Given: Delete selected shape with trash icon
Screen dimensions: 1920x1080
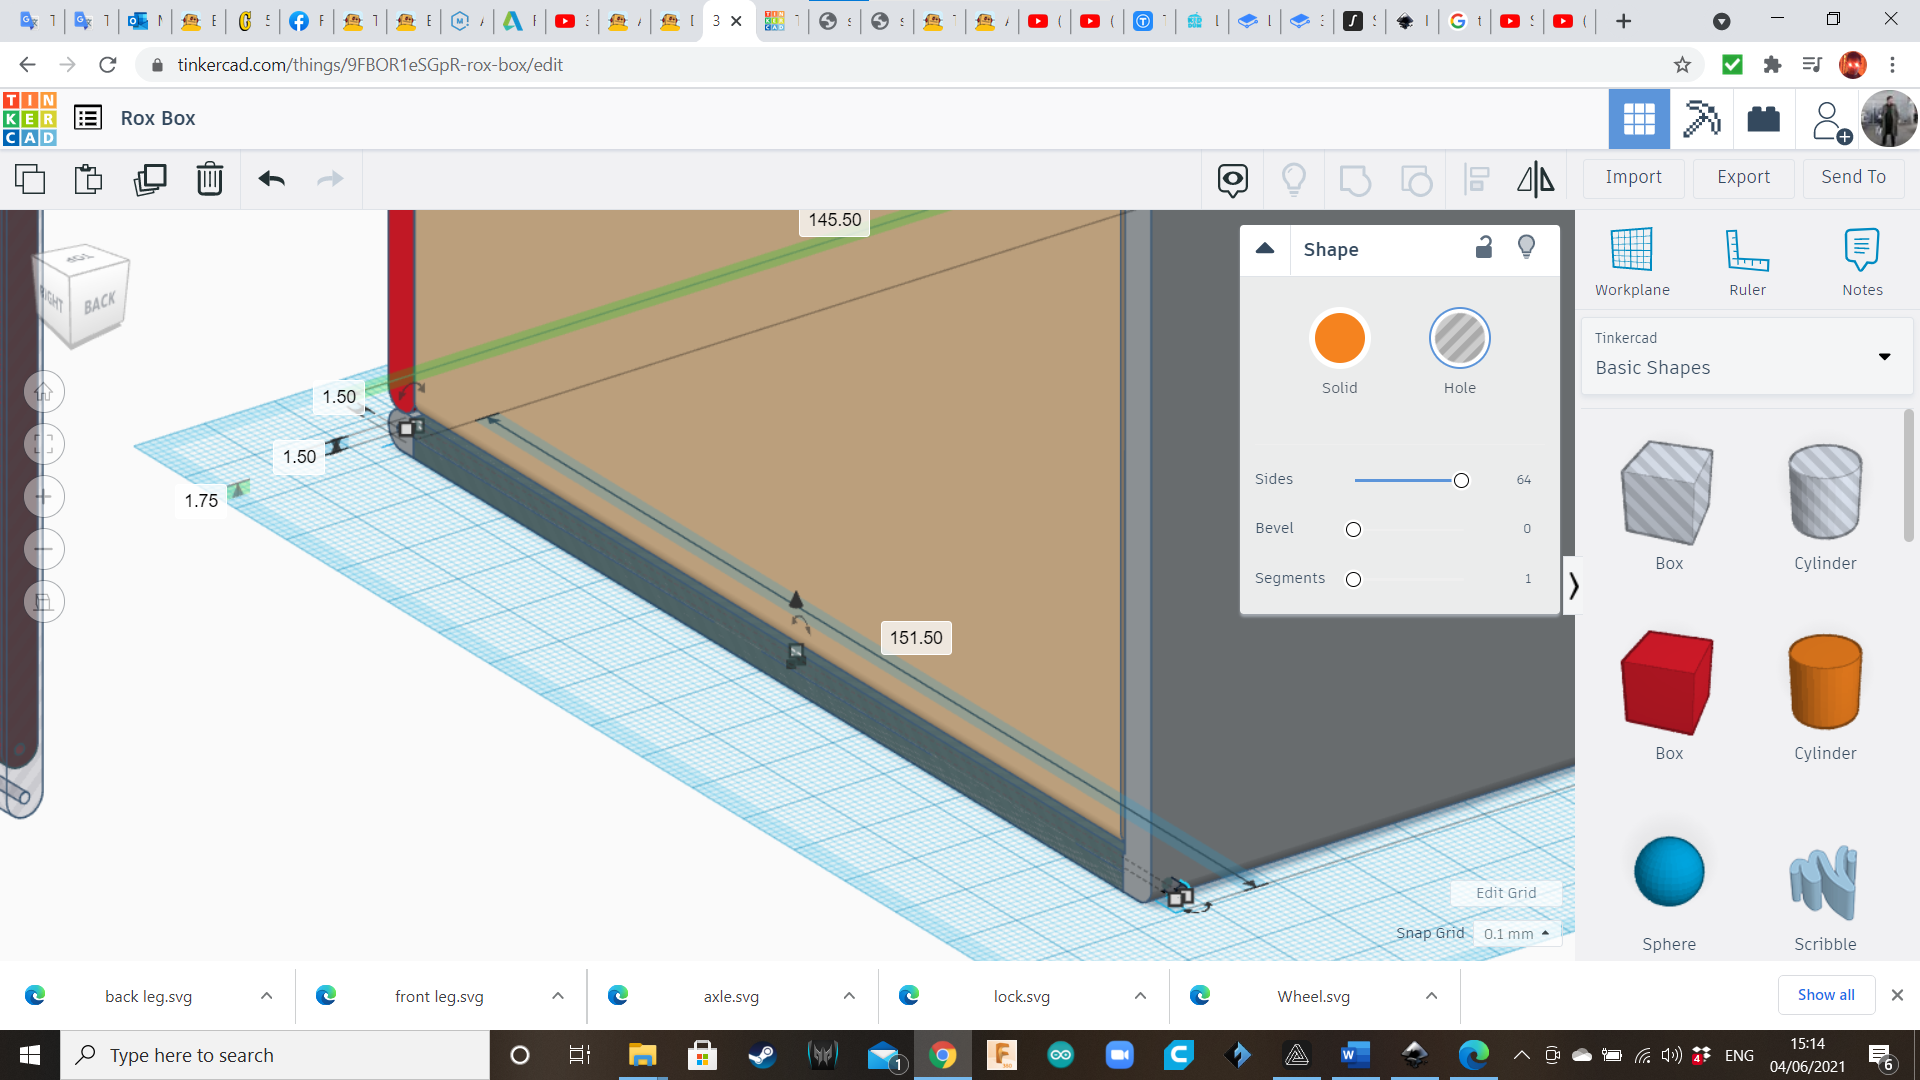Looking at the screenshot, I should click(x=209, y=179).
